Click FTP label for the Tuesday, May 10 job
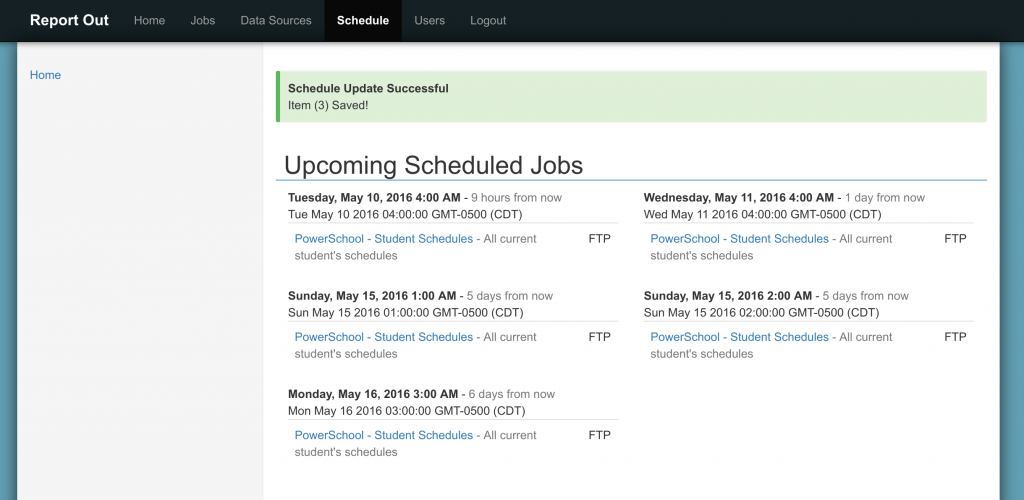1024x500 pixels. (x=599, y=239)
